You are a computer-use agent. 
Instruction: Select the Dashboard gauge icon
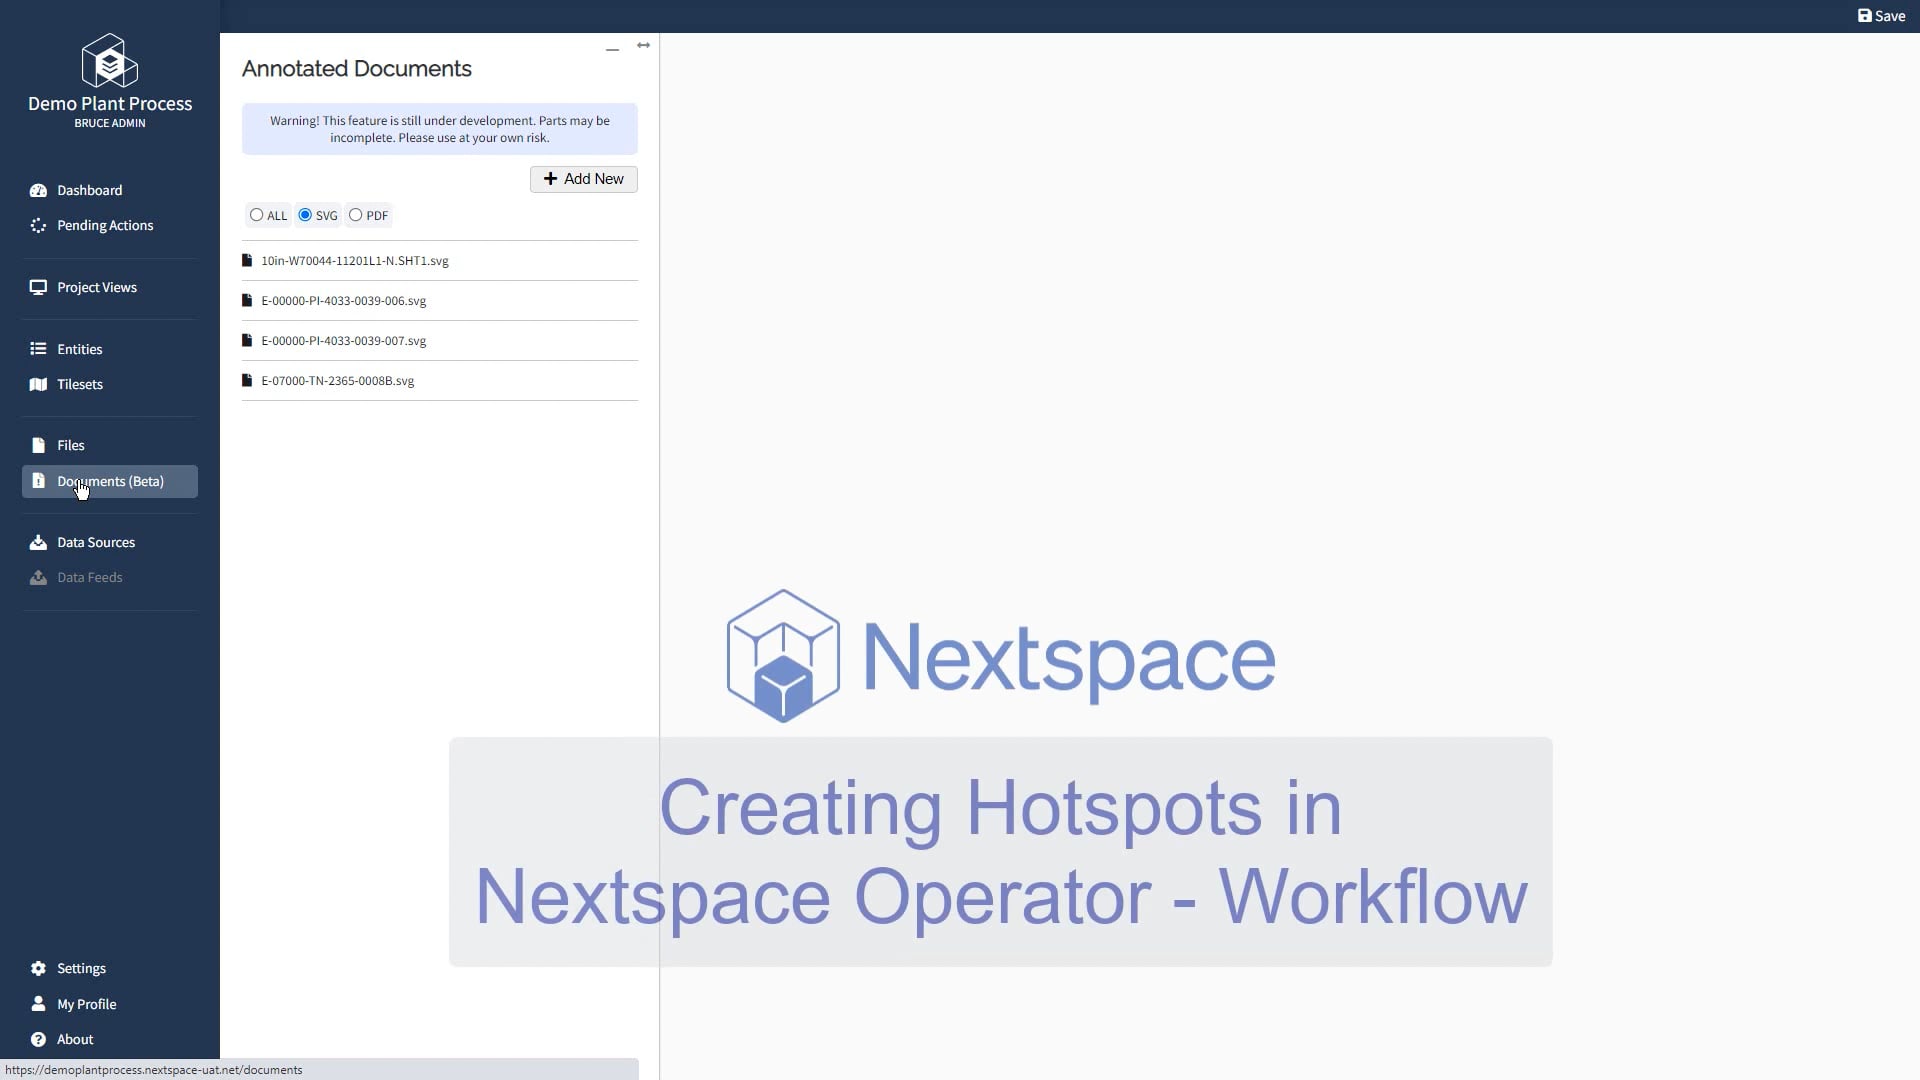(x=37, y=190)
